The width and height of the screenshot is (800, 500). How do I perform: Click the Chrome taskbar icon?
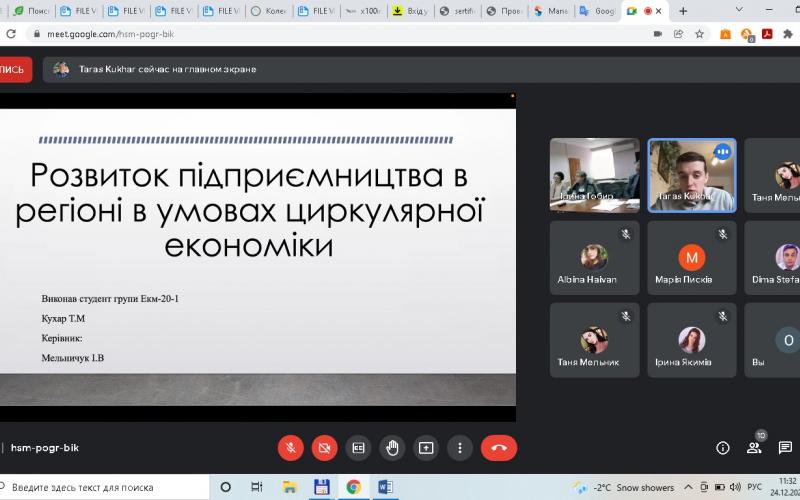[x=353, y=487]
